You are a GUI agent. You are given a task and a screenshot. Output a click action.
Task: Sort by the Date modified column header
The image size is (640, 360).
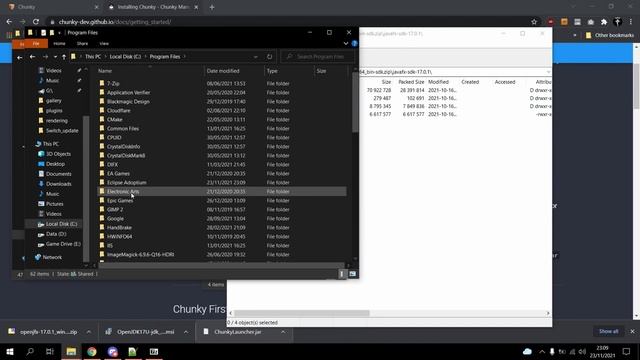click(x=223, y=71)
